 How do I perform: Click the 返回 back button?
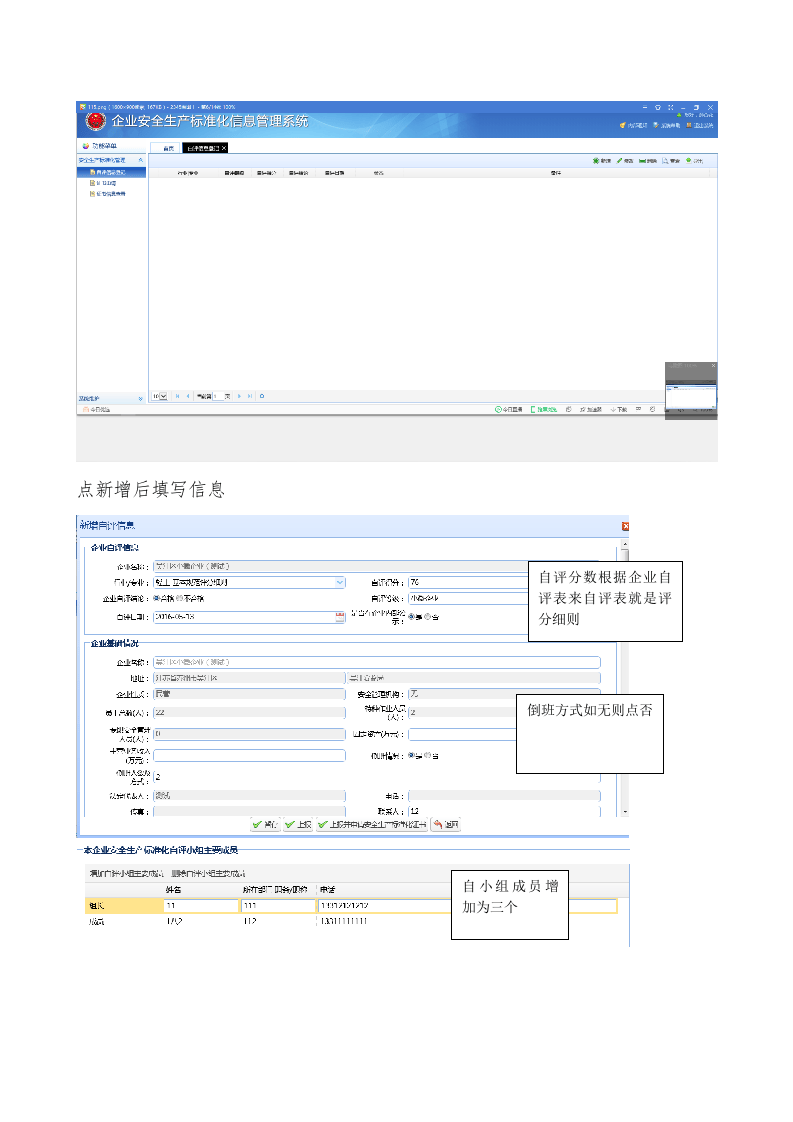(445, 824)
